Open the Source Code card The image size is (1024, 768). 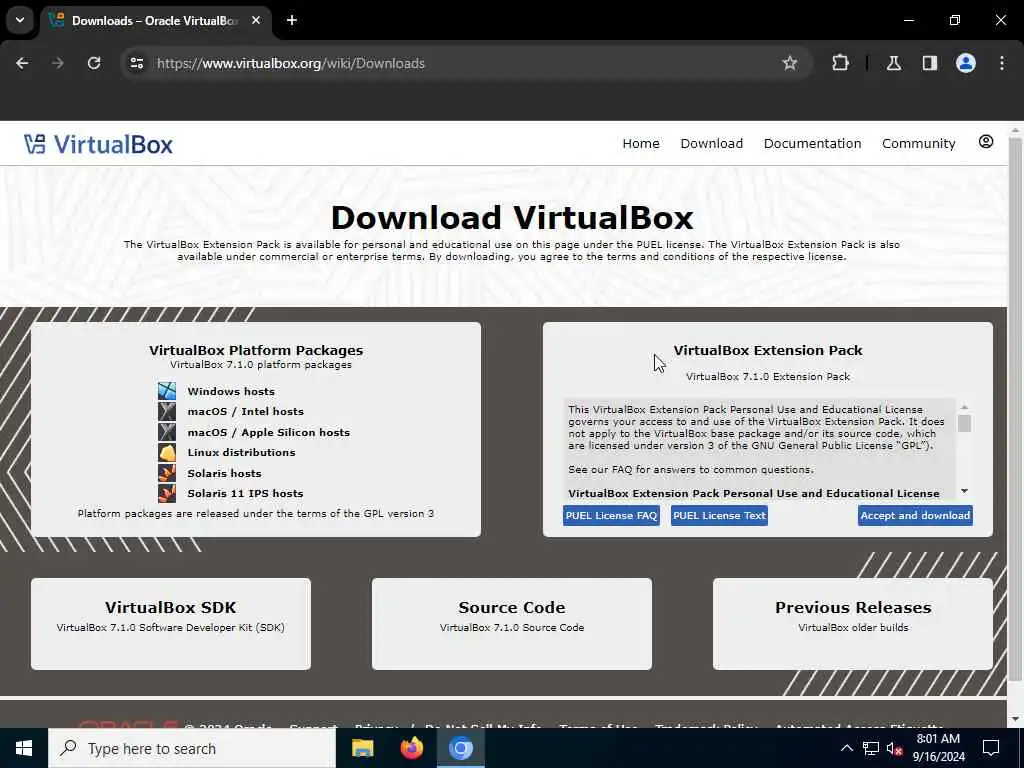click(511, 624)
